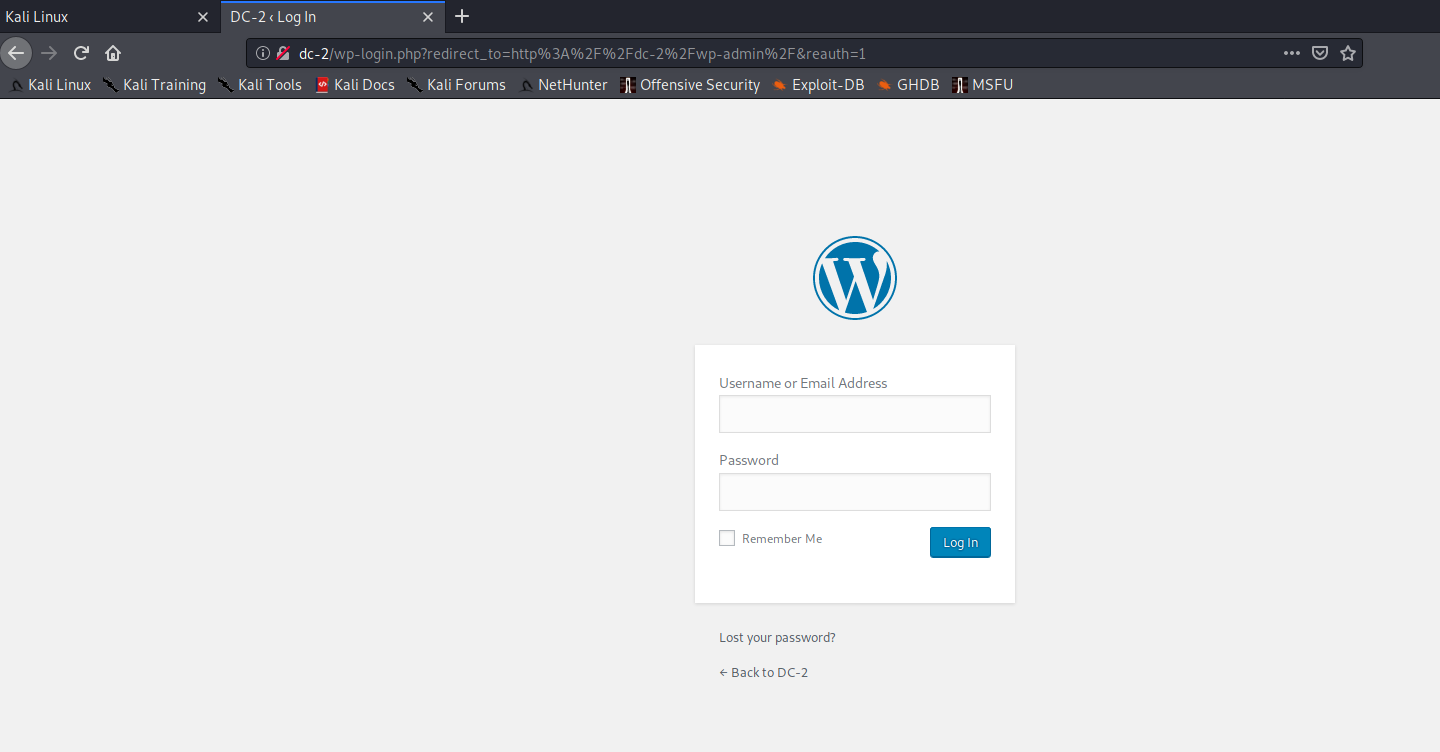Click the insecure connection padlock icon
This screenshot has height=752, width=1440.
point(283,53)
